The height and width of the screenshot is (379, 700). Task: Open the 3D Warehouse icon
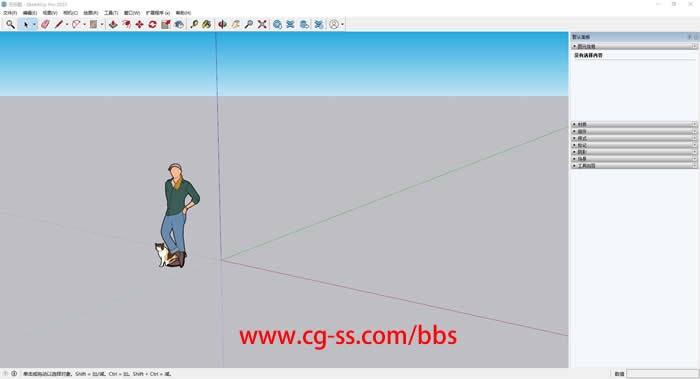(x=277, y=25)
